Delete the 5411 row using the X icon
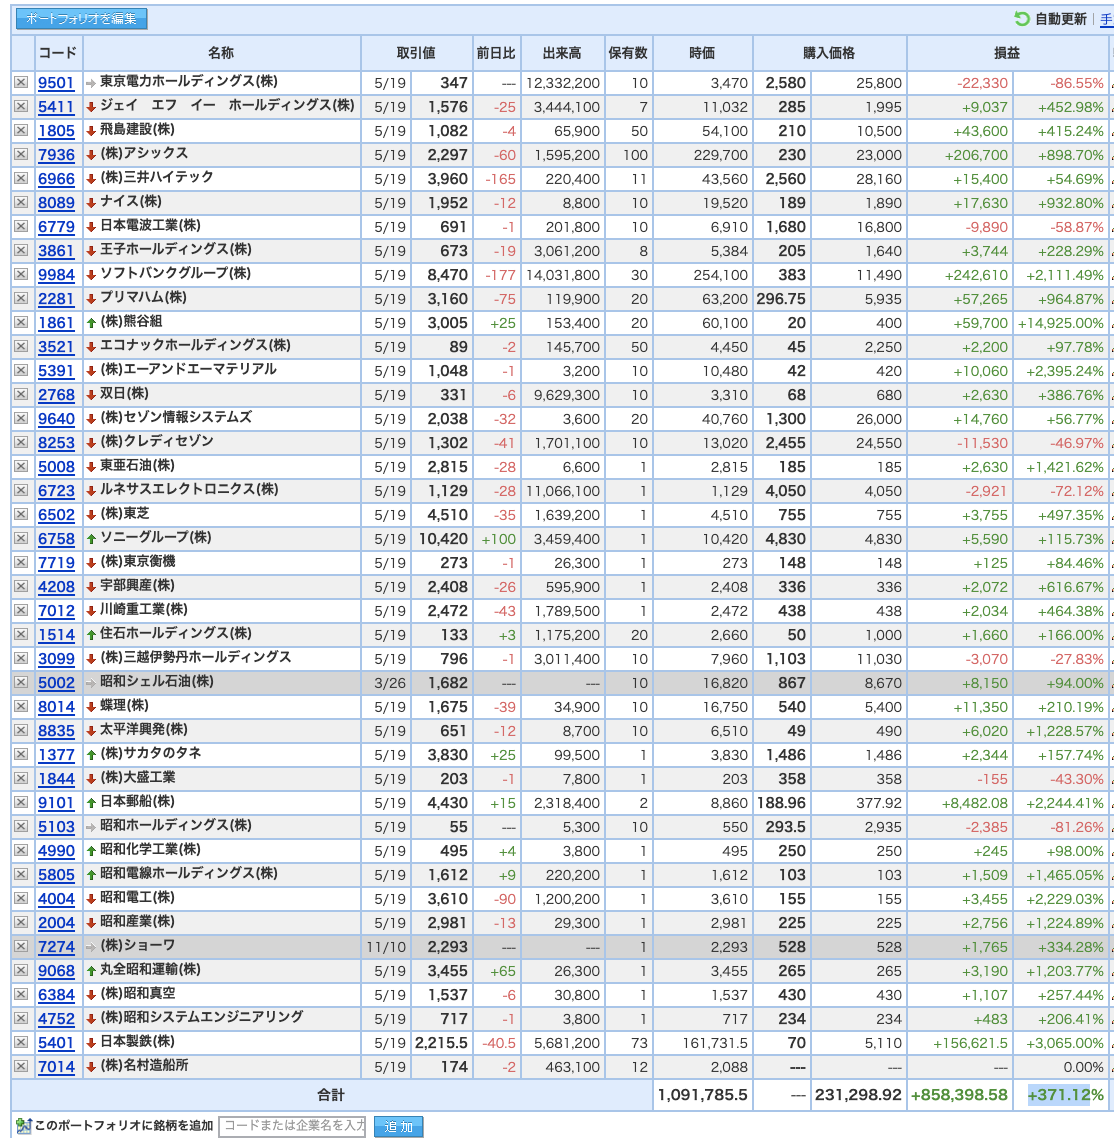 pos(21,107)
